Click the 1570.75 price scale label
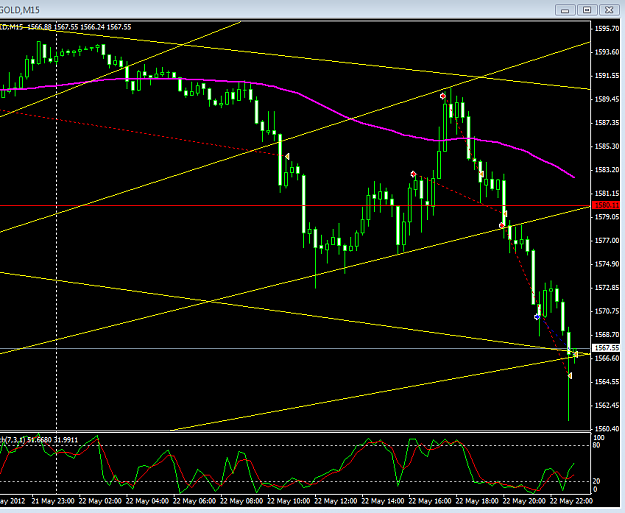 point(607,311)
